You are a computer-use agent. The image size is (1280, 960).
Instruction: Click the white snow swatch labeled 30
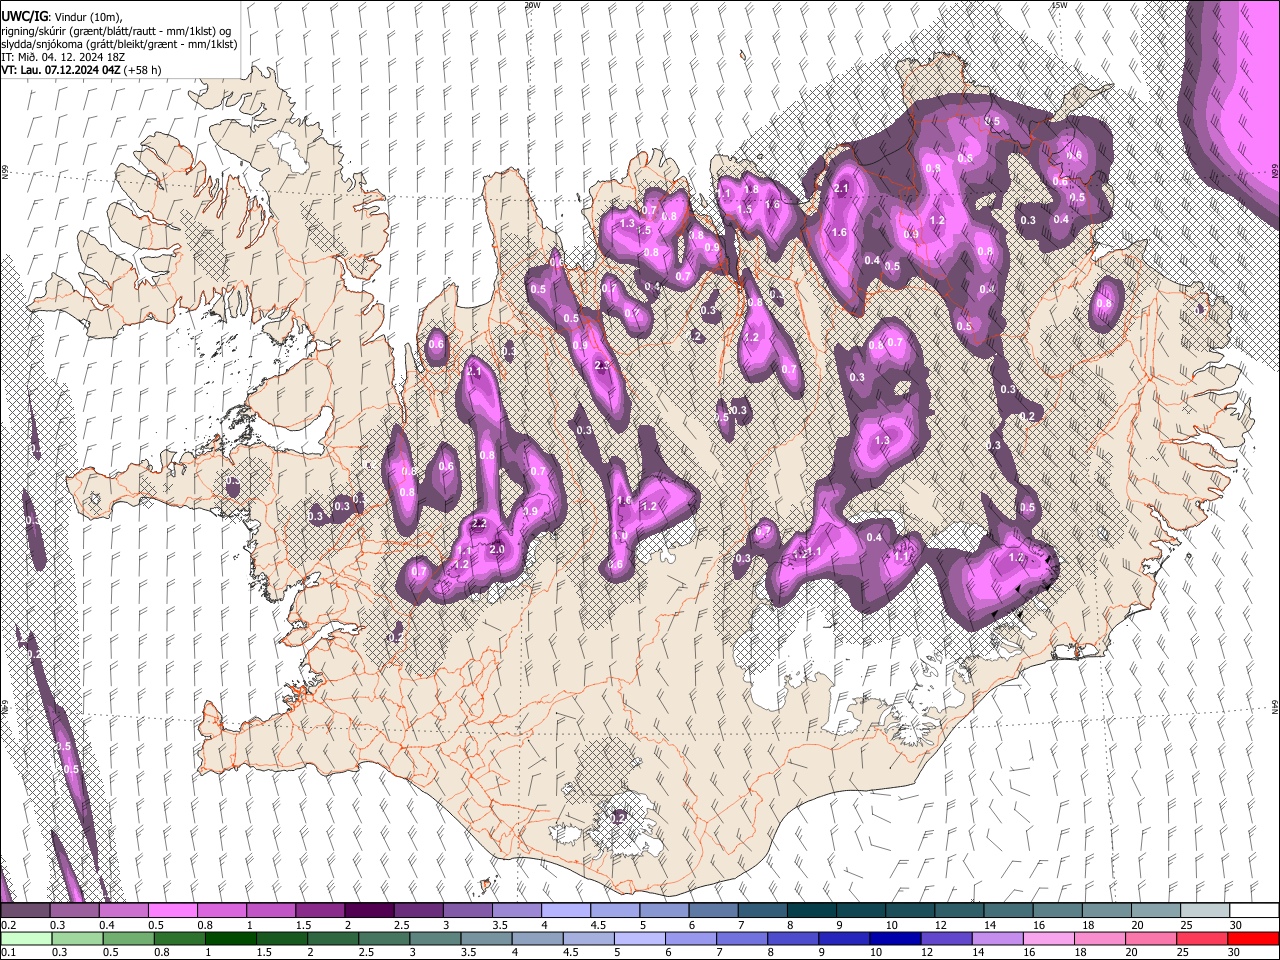coord(1254,910)
